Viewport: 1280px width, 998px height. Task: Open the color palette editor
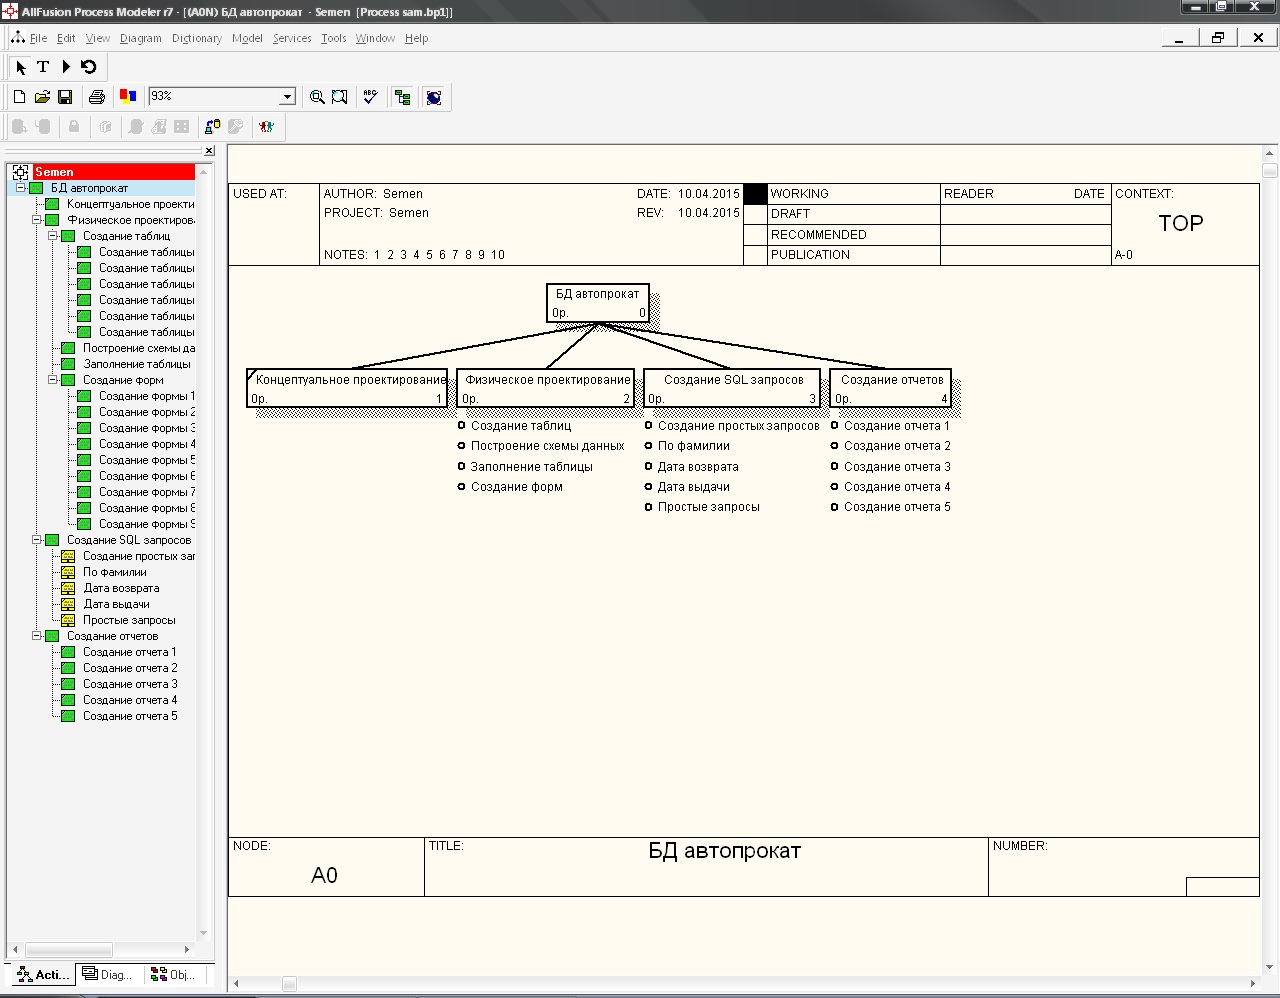pyautogui.click(x=128, y=97)
